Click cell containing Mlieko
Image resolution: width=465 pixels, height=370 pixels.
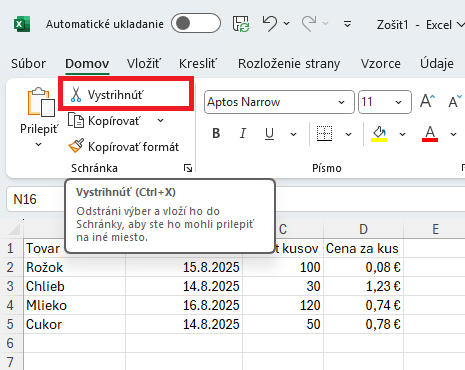(75, 305)
